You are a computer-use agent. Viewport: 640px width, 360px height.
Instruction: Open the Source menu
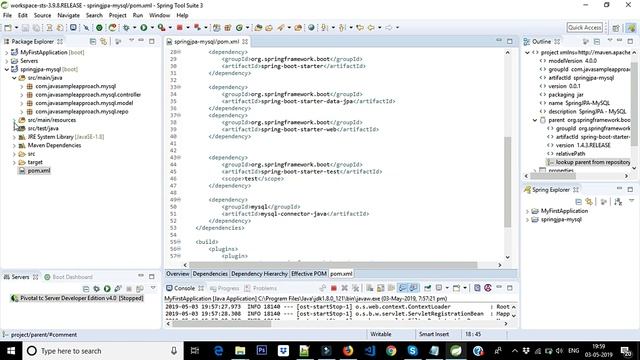point(42,15)
